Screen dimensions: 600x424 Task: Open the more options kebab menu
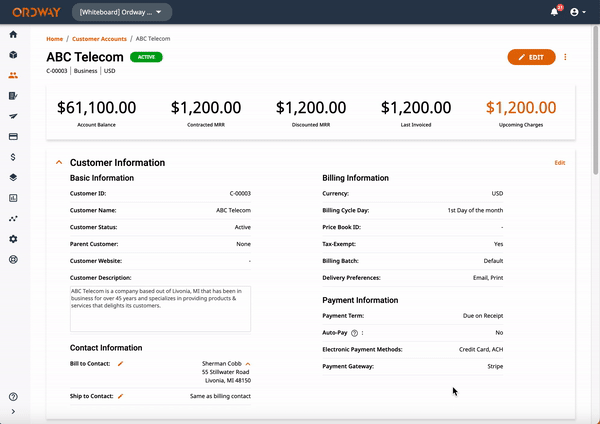(x=565, y=57)
